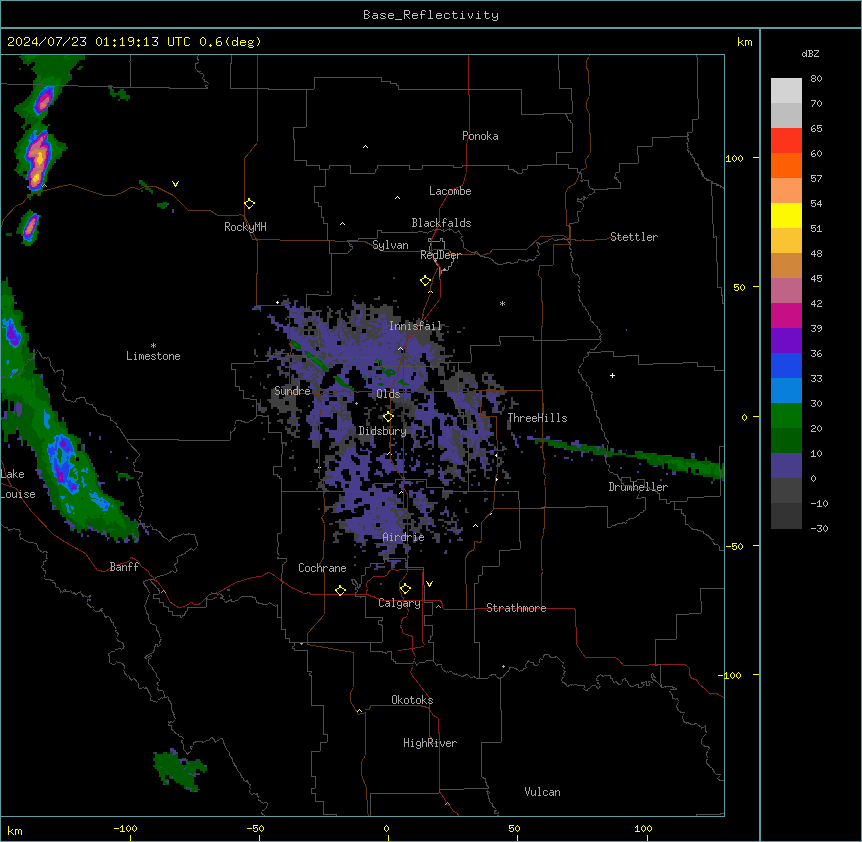This screenshot has width=862, height=842.
Task: Click the -30 value in dBZ legend
Action: point(819,528)
